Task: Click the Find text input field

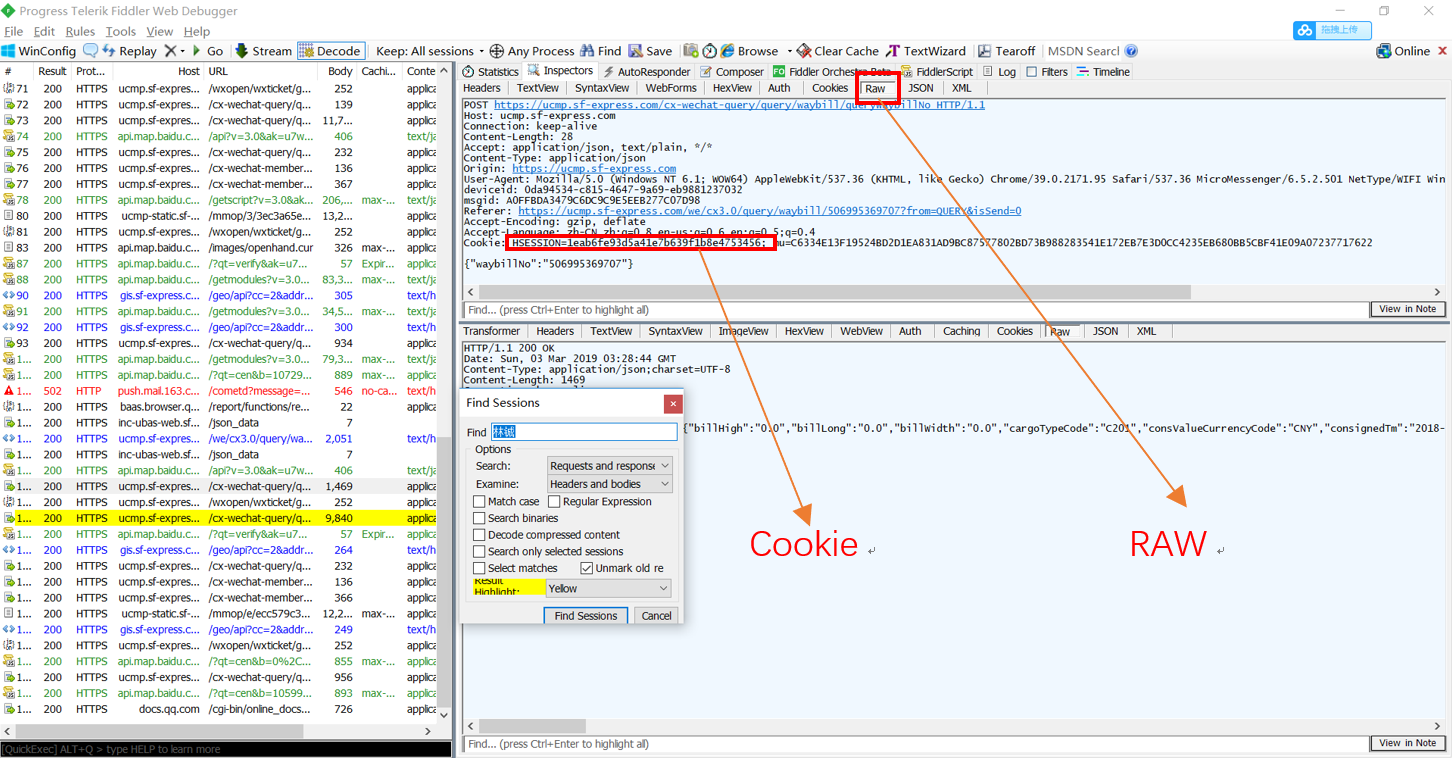Action: pyautogui.click(x=584, y=432)
